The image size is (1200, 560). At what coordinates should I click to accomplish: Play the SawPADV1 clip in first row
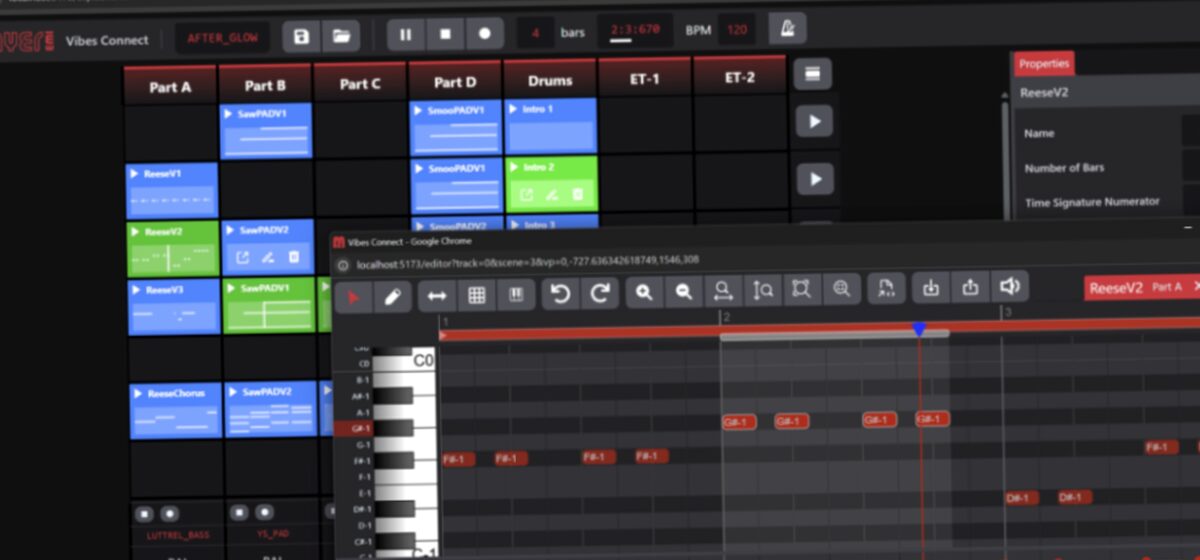230,114
